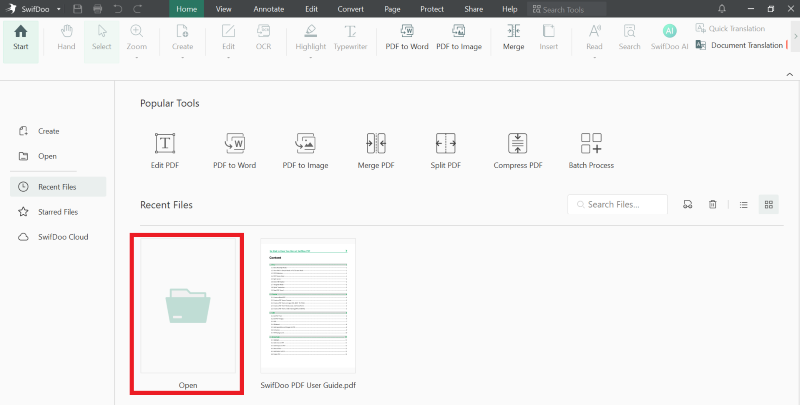Click Quick Translation
Image resolution: width=800 pixels, height=405 pixels.
coord(730,29)
